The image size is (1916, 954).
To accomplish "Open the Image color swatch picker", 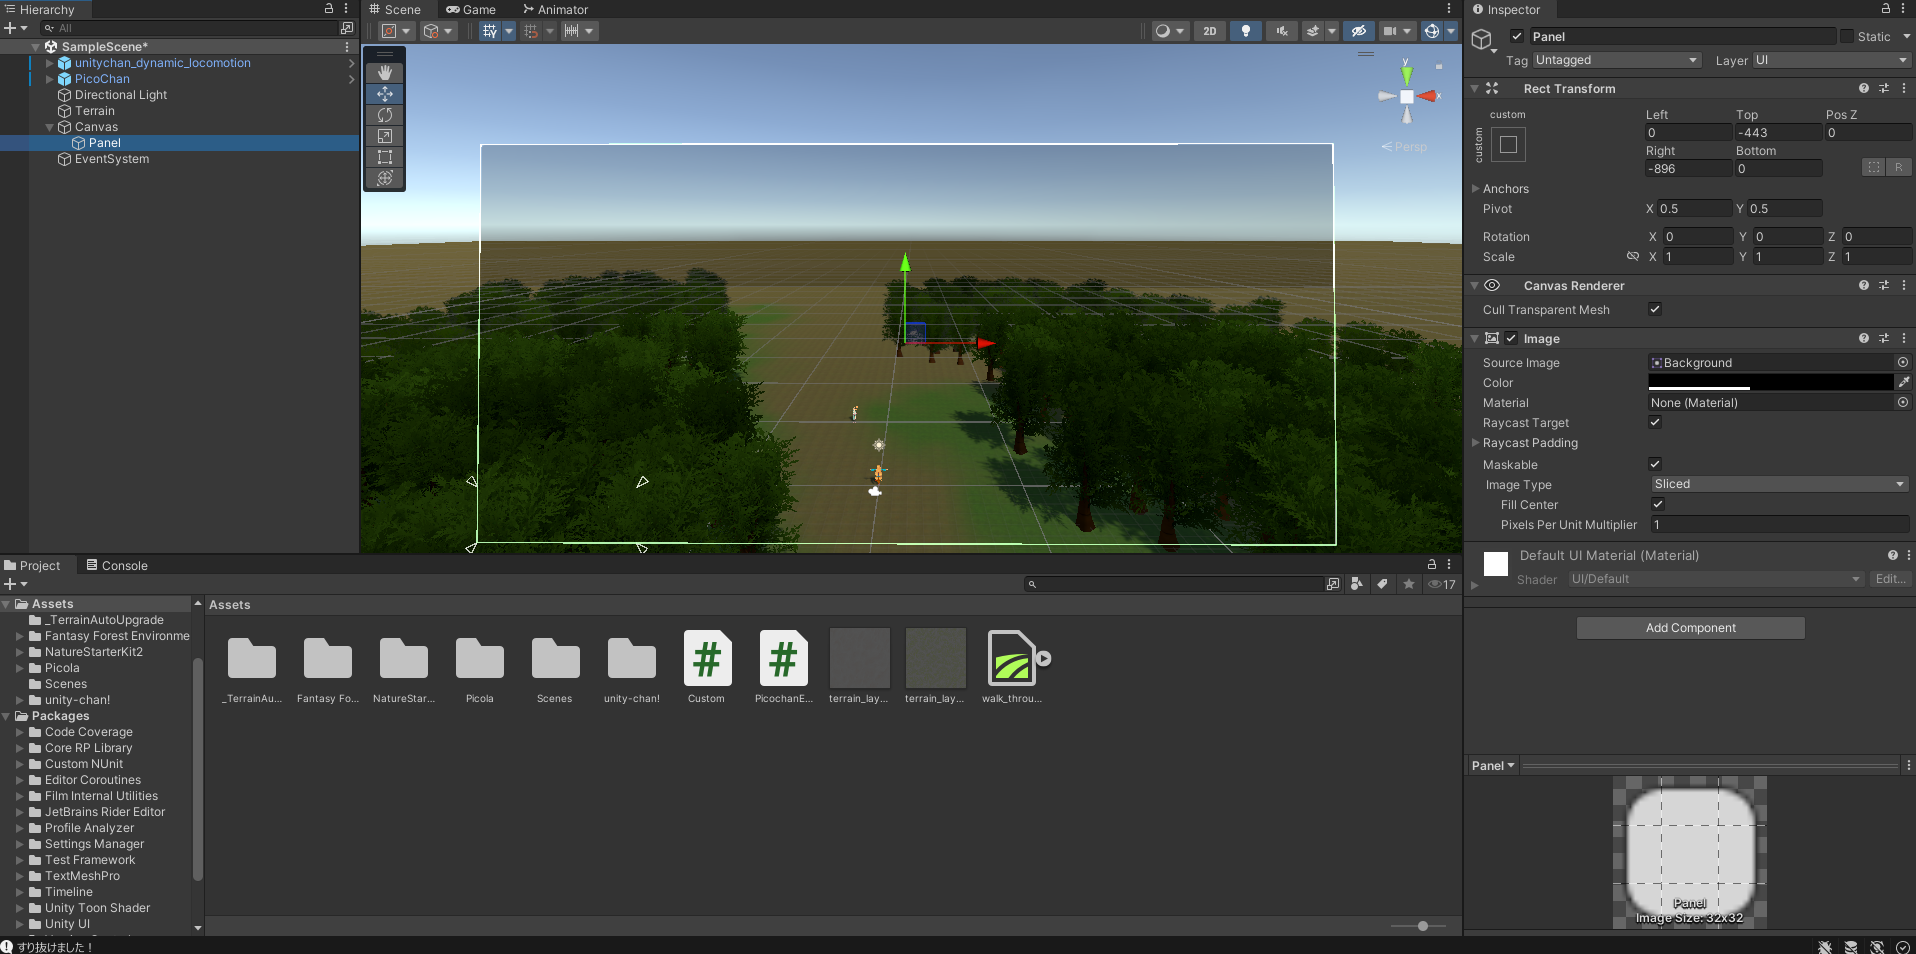I will (1770, 382).
